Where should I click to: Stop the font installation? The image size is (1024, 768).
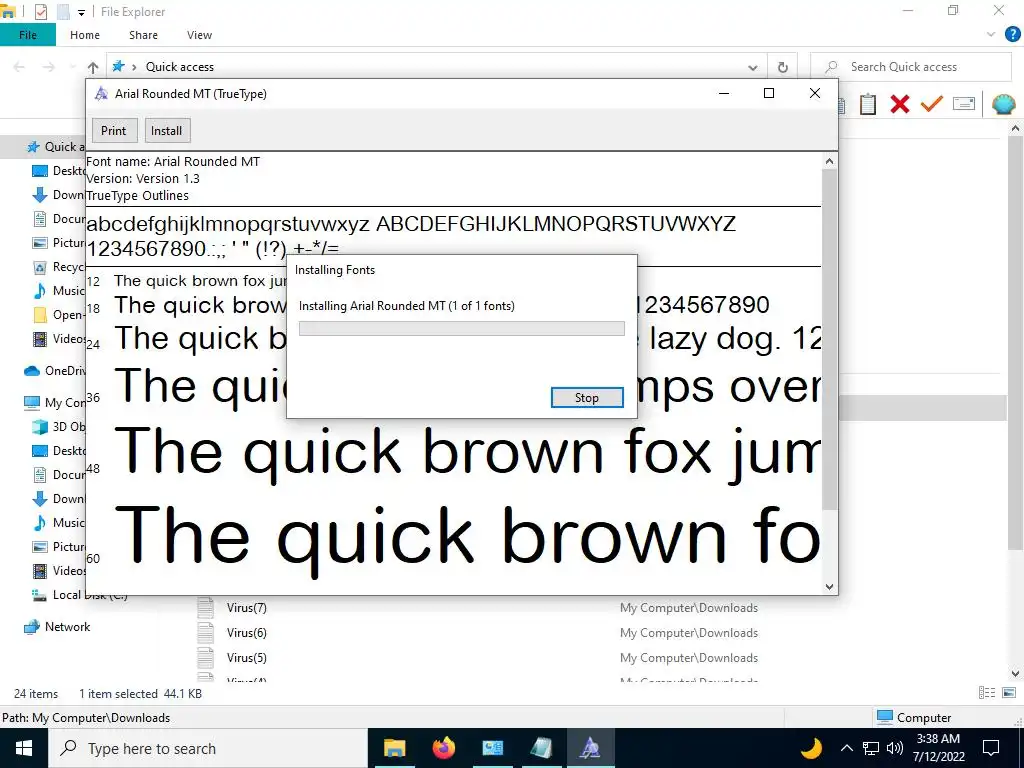pyautogui.click(x=586, y=398)
